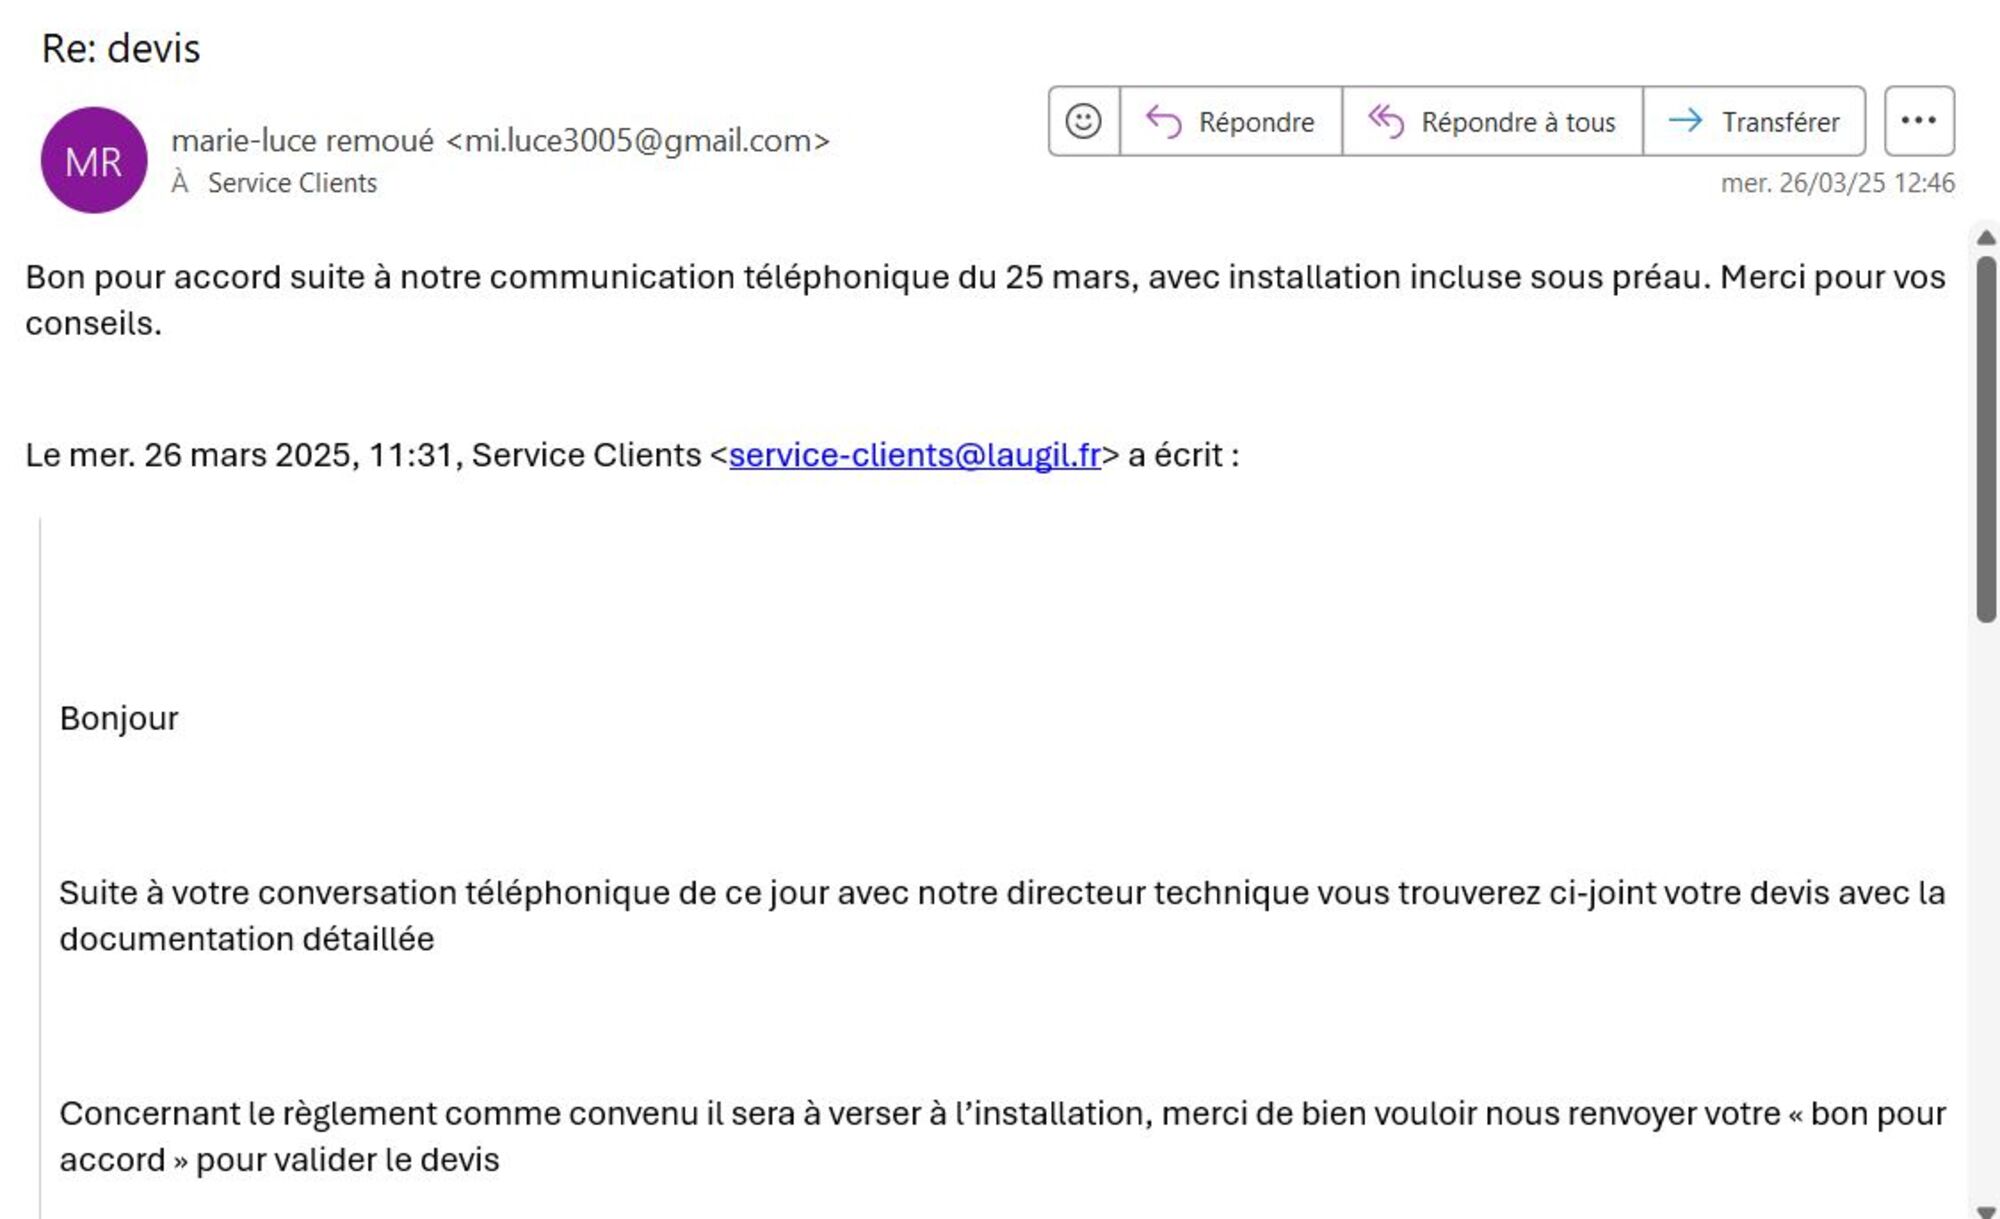The width and height of the screenshot is (2000, 1219).
Task: Click the vertical scrollbar thumb
Action: click(x=1986, y=440)
